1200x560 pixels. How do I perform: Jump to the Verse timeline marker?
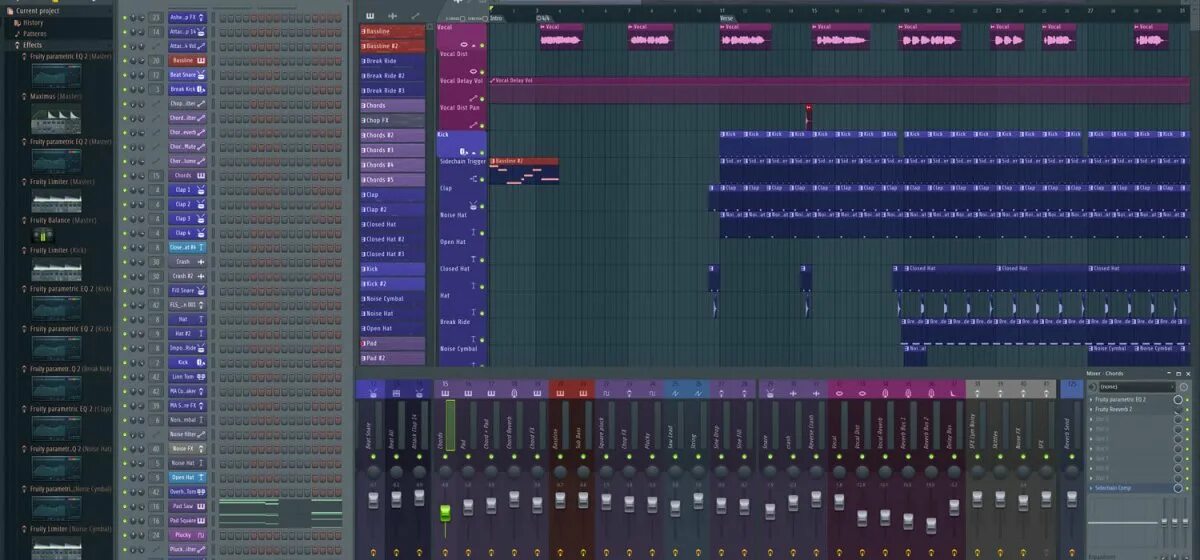pyautogui.click(x=728, y=18)
